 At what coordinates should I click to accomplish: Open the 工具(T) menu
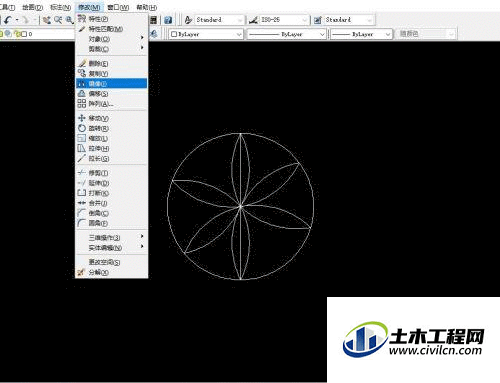[7, 7]
